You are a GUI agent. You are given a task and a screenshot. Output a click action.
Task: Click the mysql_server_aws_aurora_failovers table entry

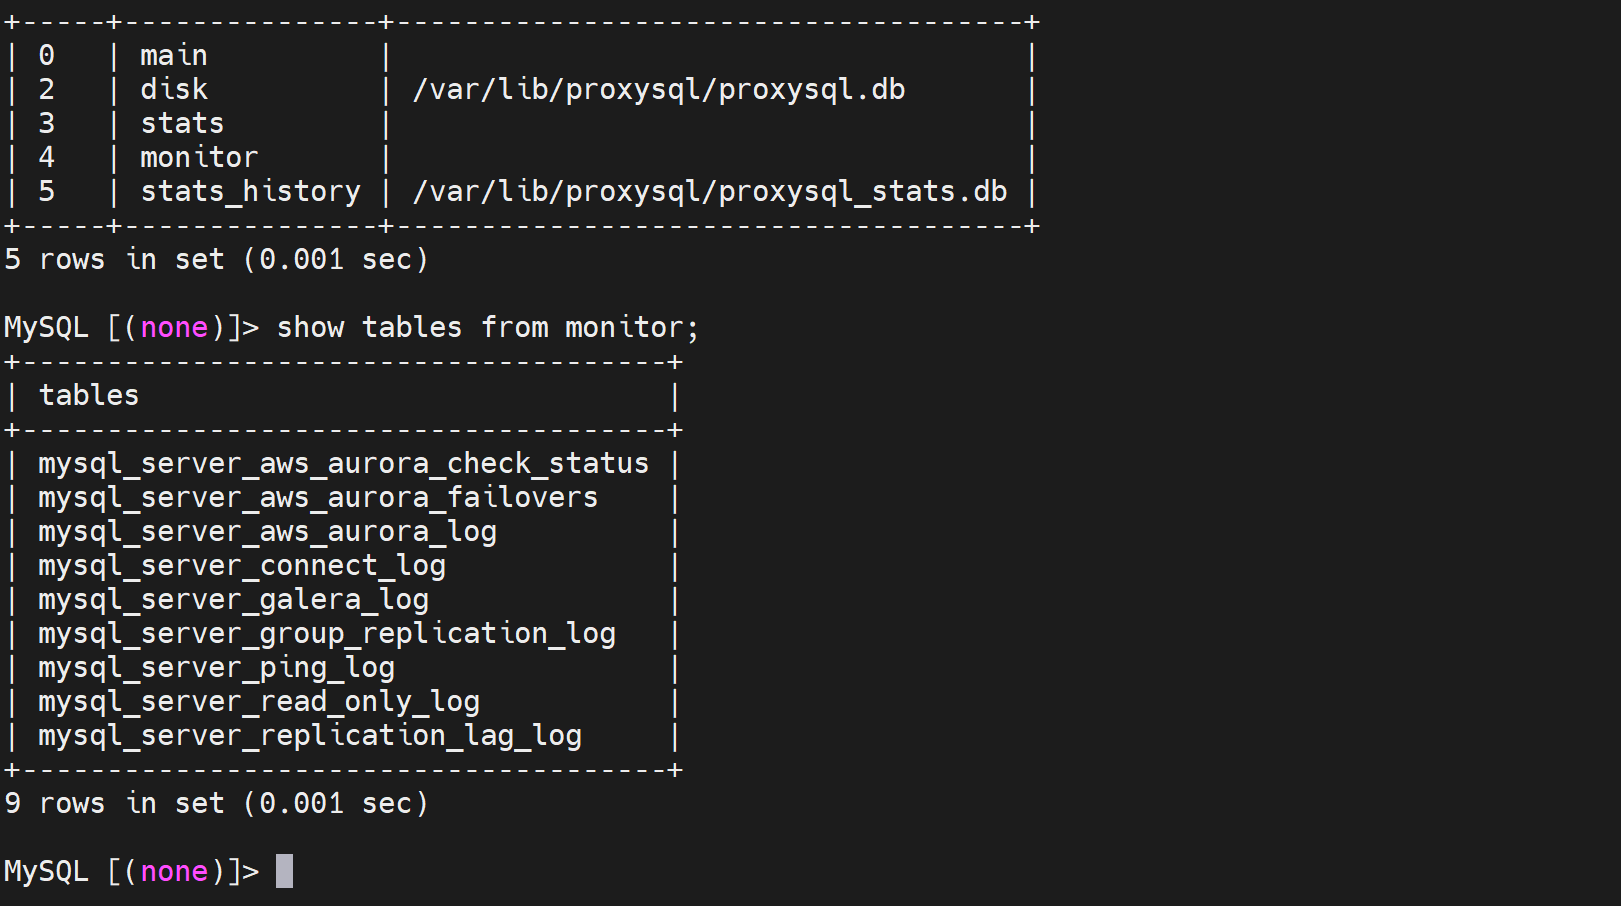click(x=318, y=498)
